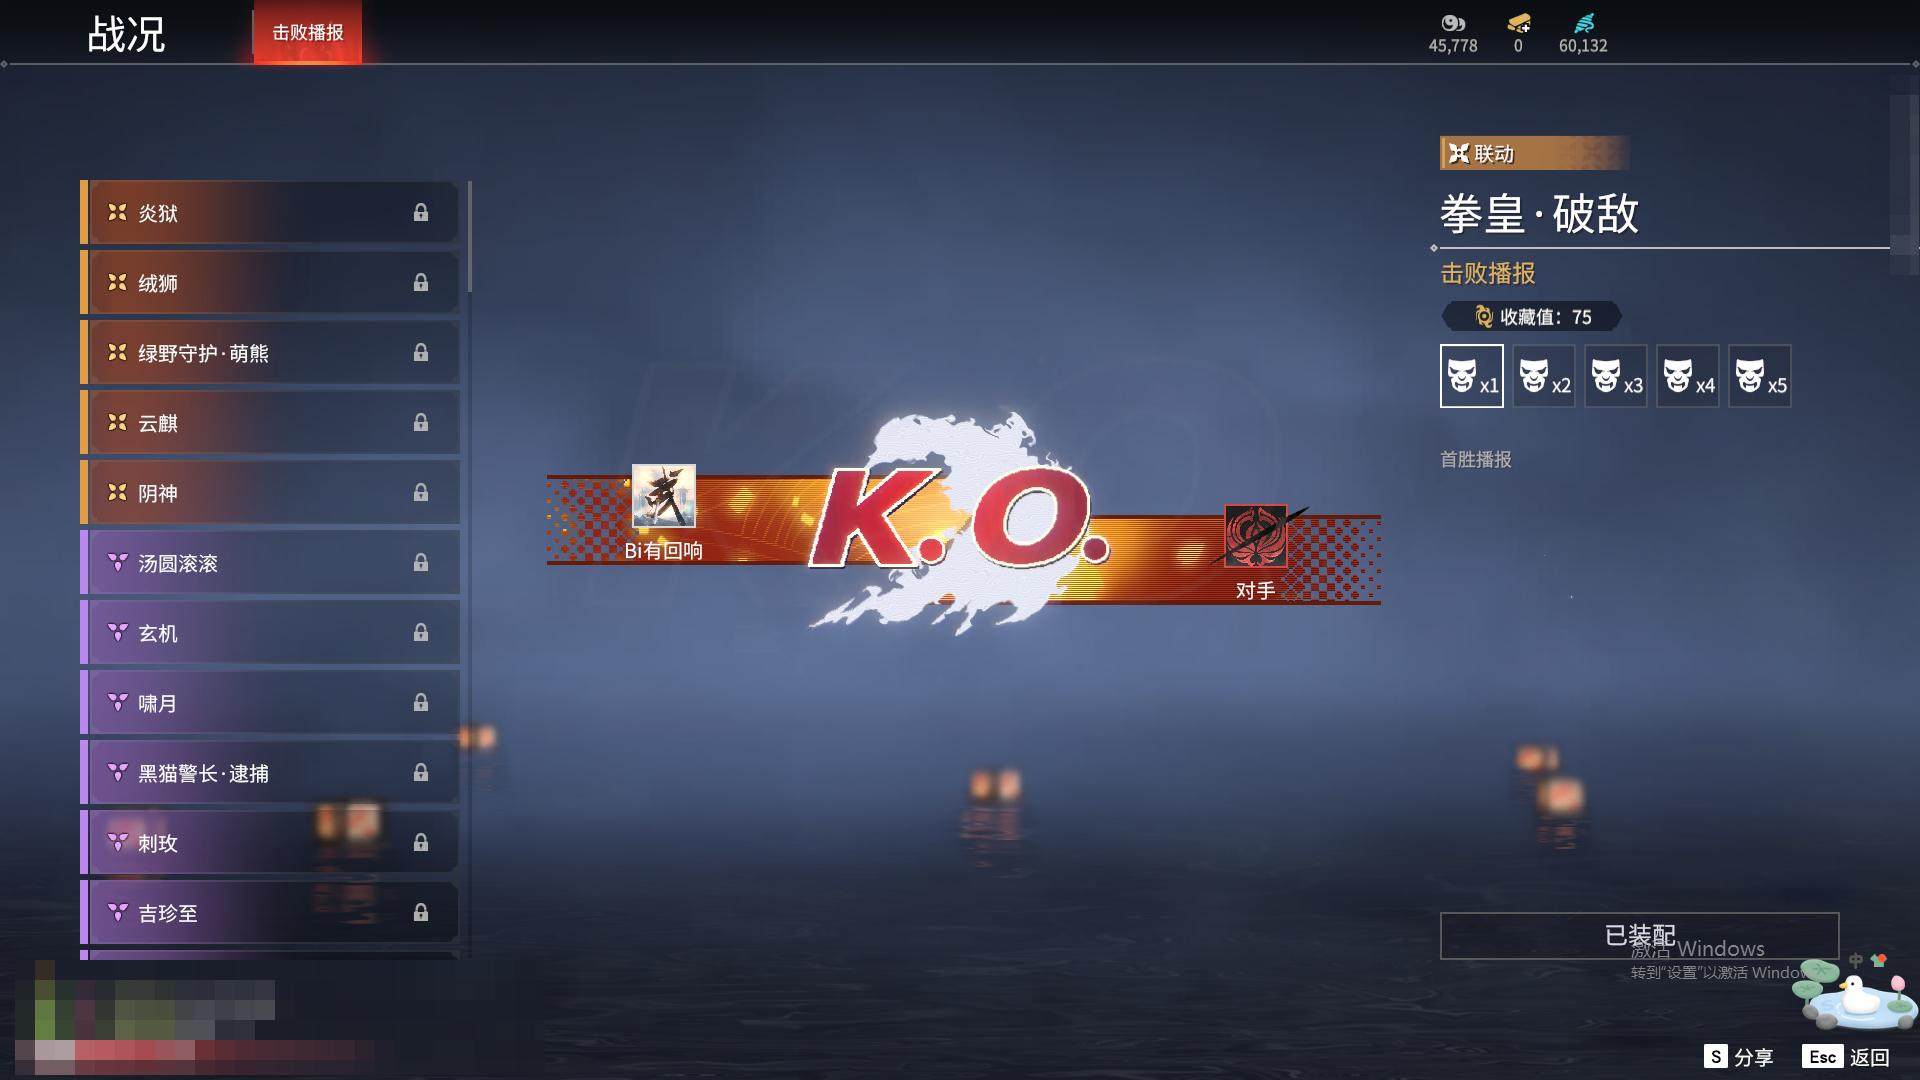Click the blue feather currency icon
1920x1080 pixels.
click(1583, 23)
